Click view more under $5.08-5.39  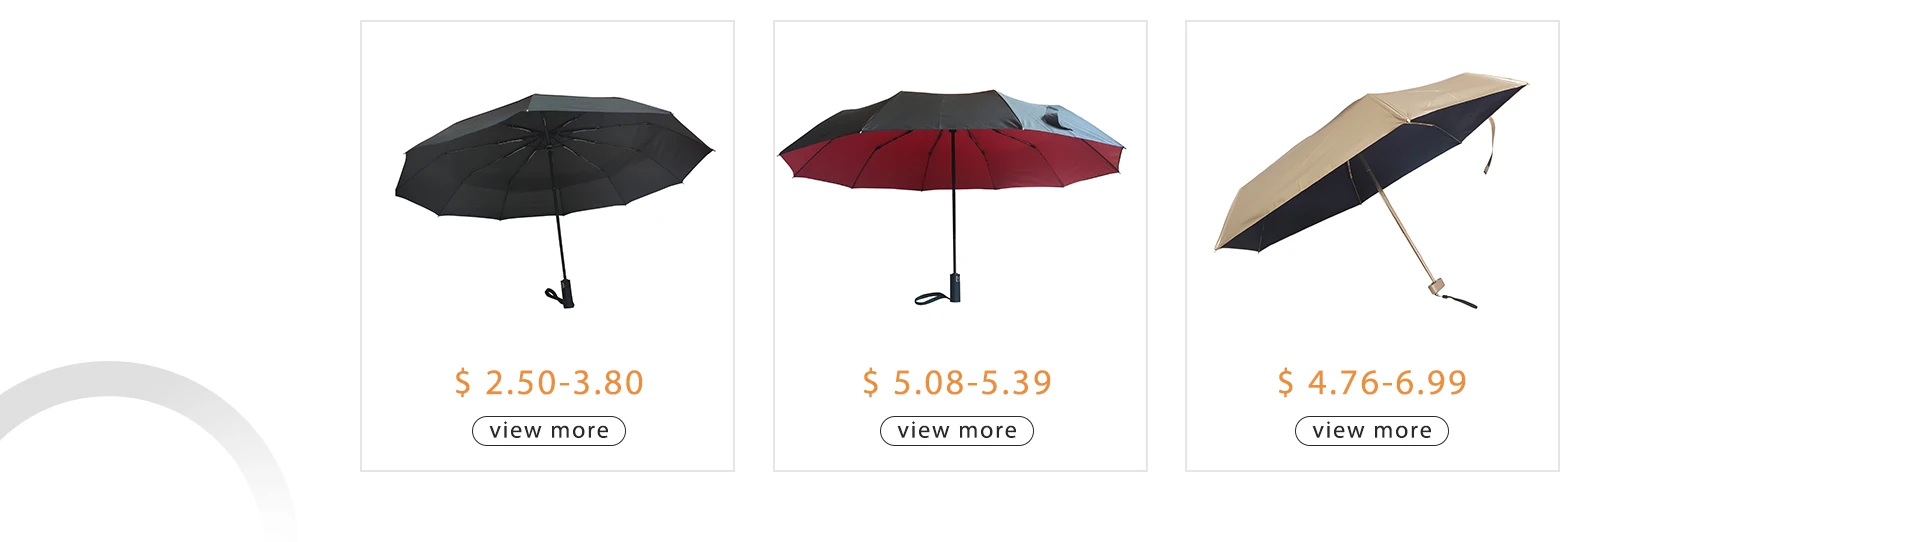957,431
